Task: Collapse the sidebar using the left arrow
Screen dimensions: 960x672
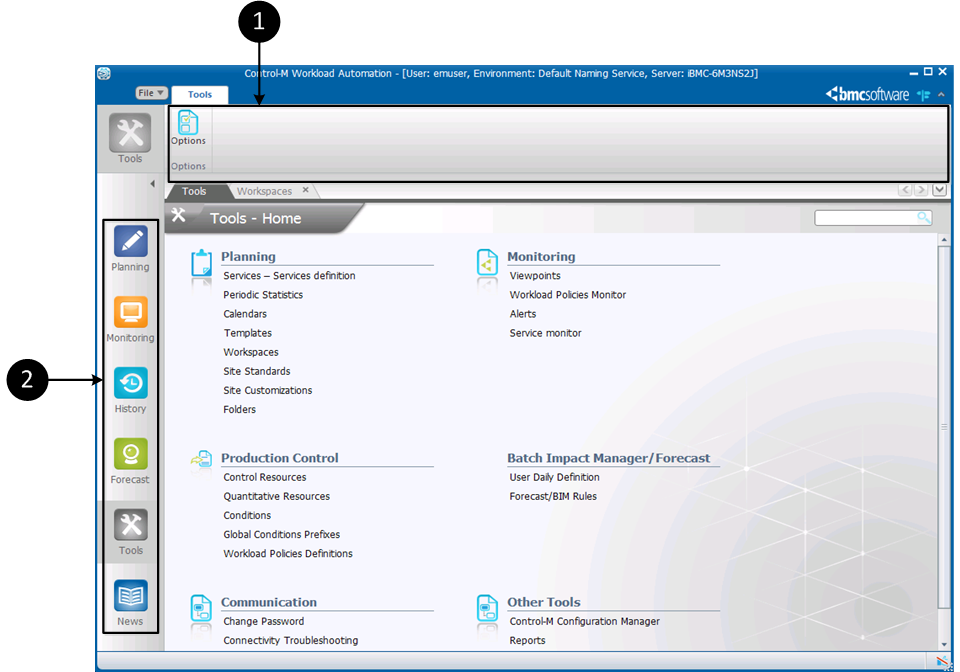Action: [x=153, y=184]
